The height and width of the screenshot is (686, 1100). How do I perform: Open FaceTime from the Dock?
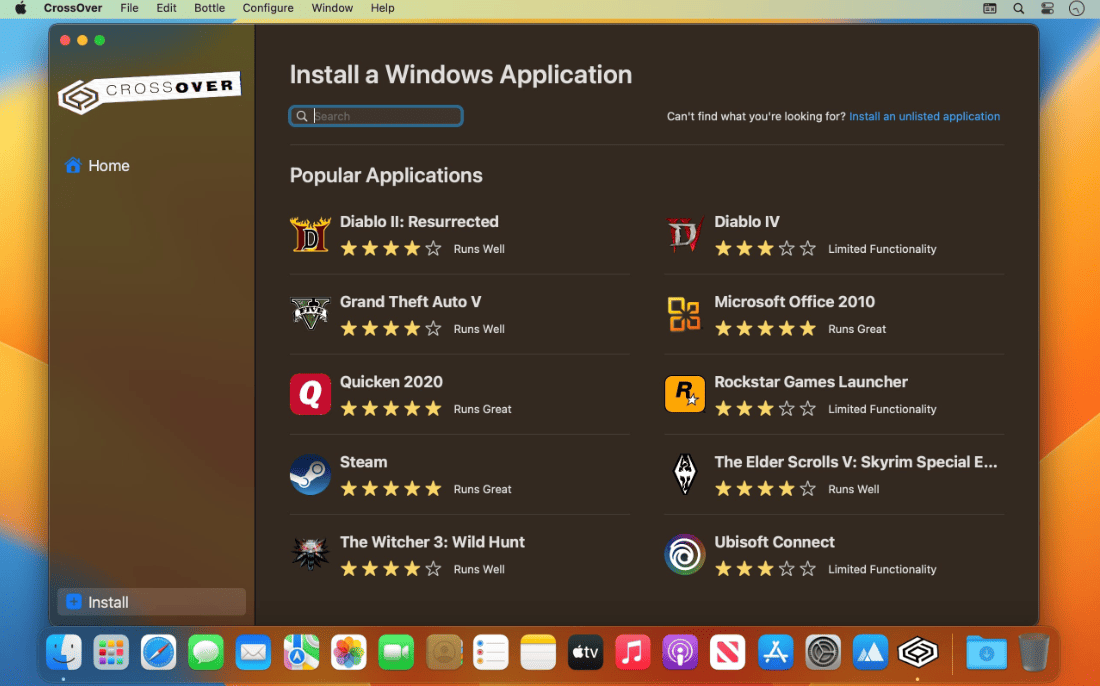point(396,652)
